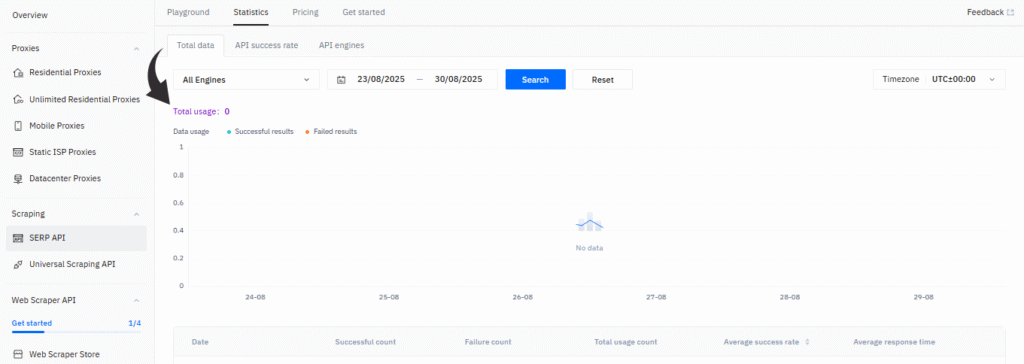Open the Pricing tab
Image resolution: width=1024 pixels, height=364 pixels.
coord(306,12)
